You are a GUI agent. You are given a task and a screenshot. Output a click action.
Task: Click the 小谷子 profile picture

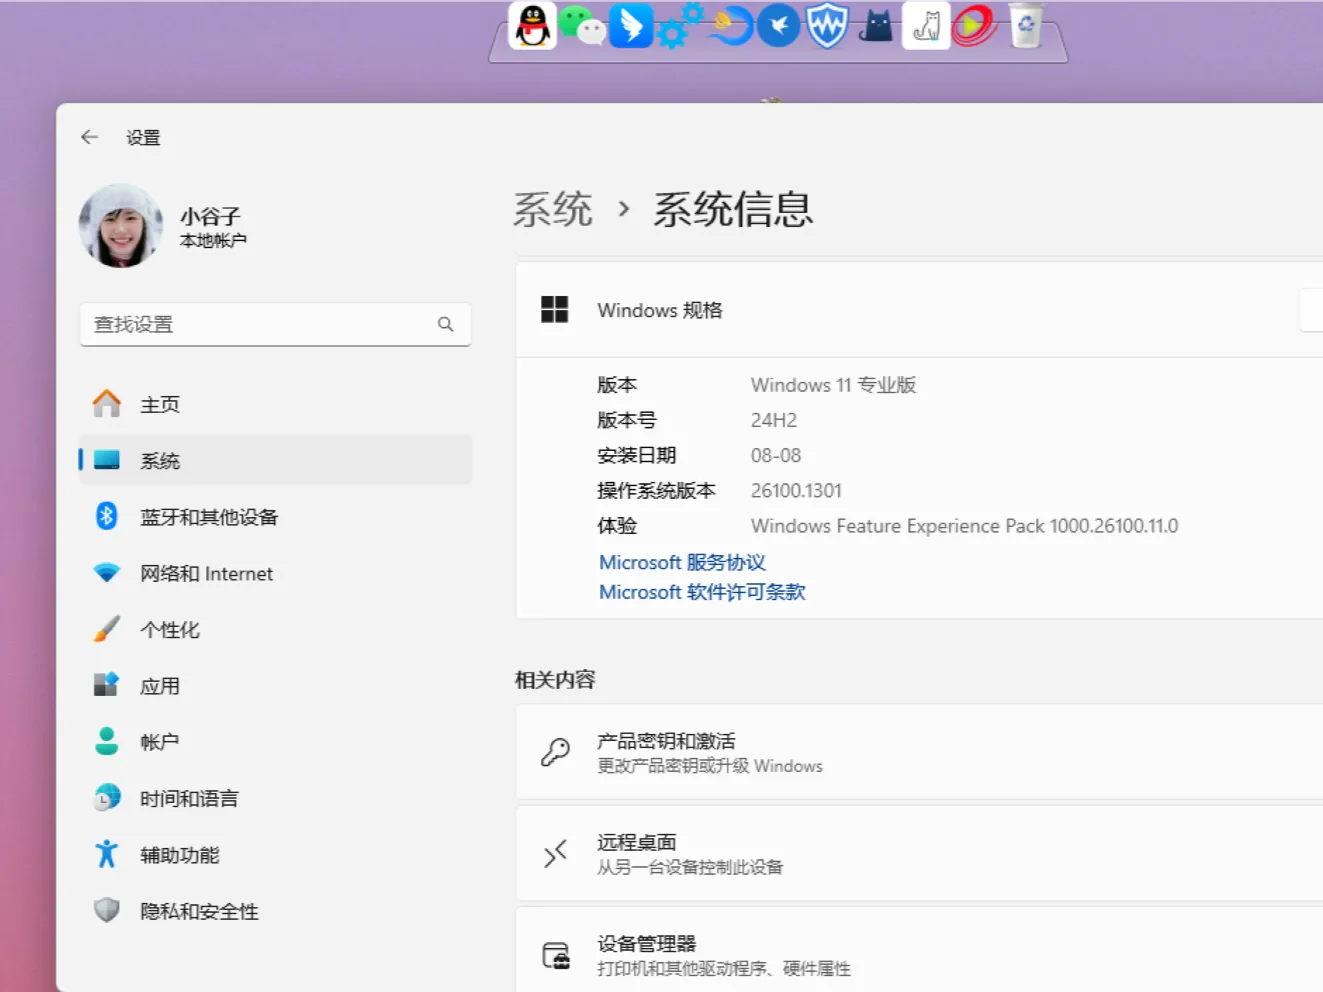coord(120,226)
